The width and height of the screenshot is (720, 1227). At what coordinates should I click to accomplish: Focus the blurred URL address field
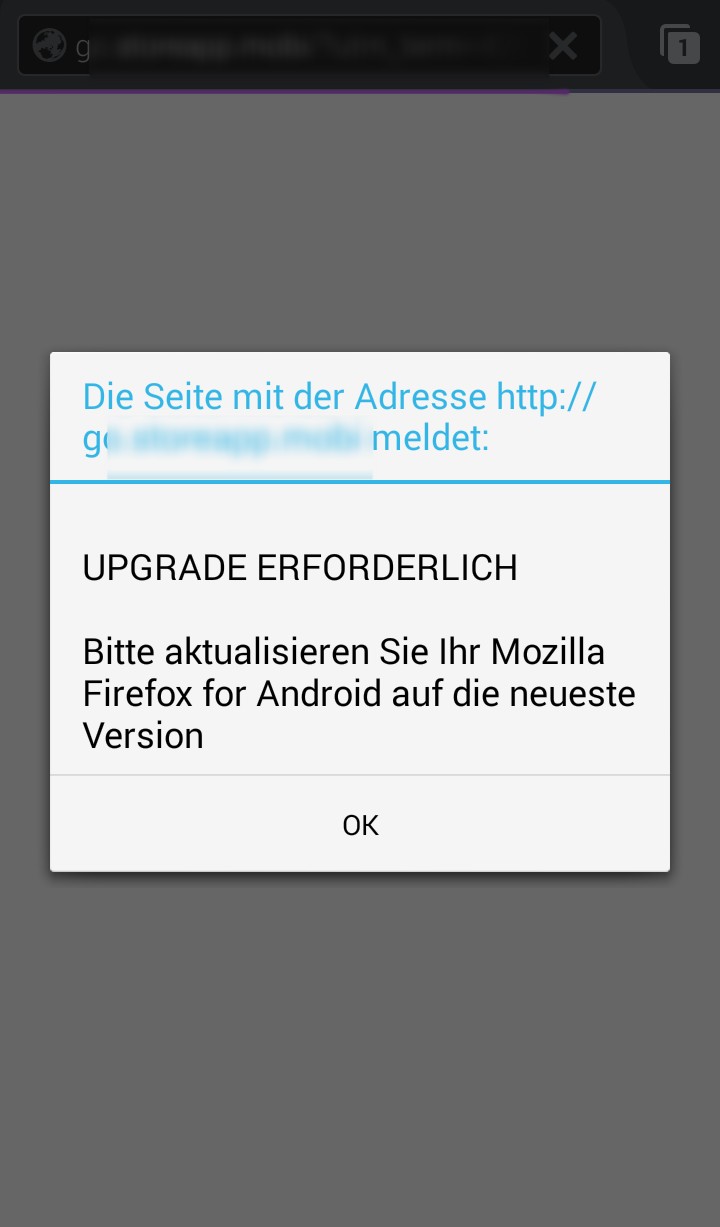pos(309,45)
